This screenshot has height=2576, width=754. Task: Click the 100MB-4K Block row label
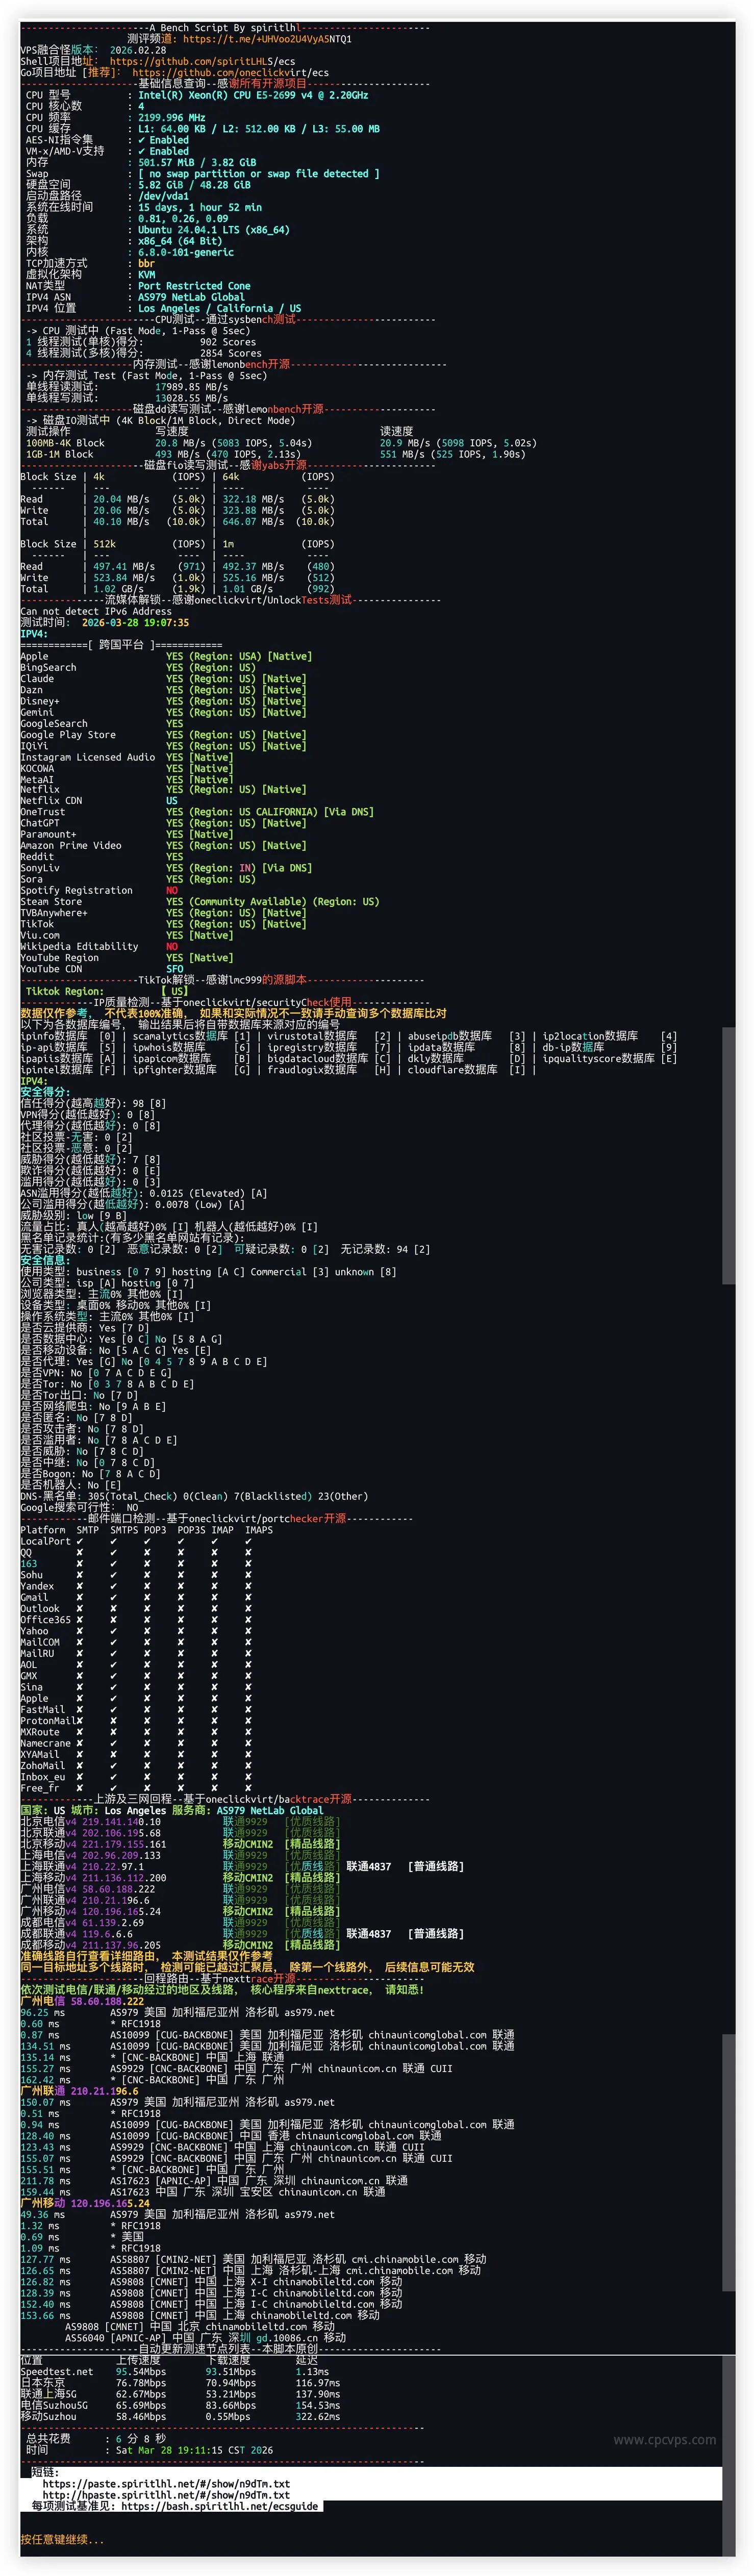point(65,442)
